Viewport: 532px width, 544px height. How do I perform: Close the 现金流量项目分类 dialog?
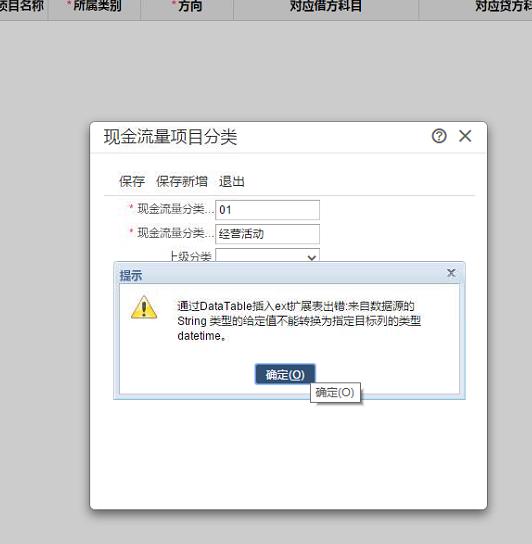tap(465, 136)
